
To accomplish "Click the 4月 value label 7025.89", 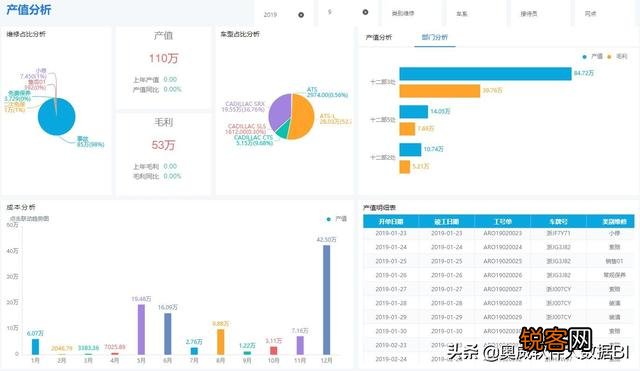I will click(115, 347).
